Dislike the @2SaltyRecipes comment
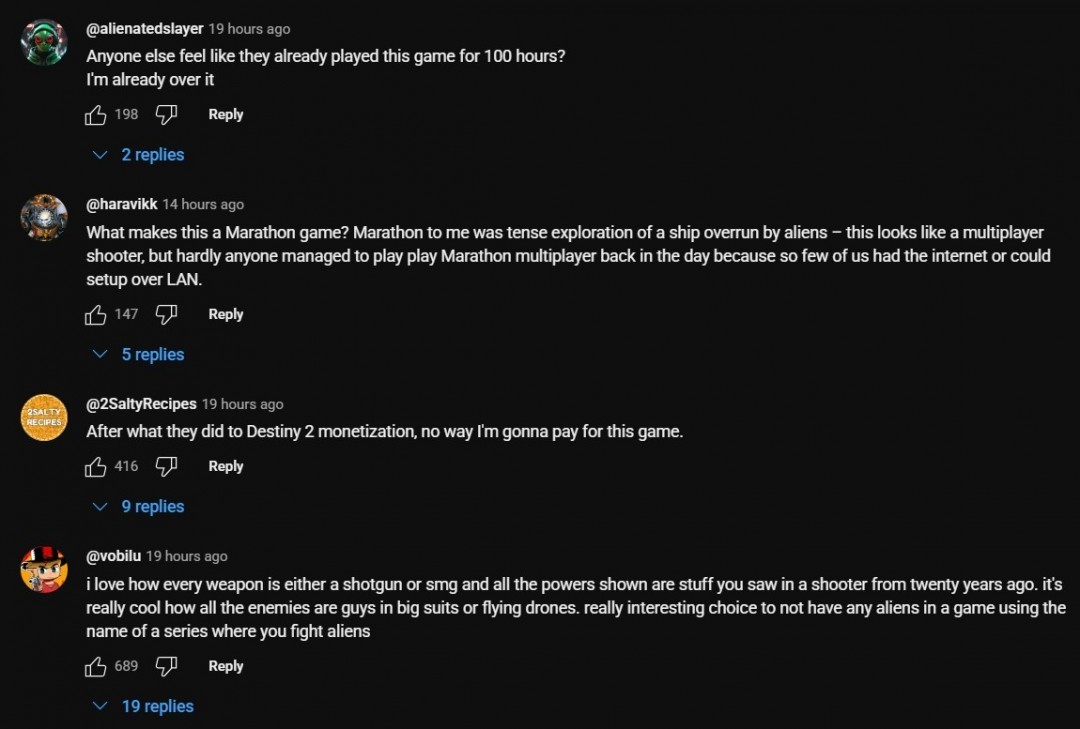Viewport: 1080px width, 729px height. (x=167, y=467)
